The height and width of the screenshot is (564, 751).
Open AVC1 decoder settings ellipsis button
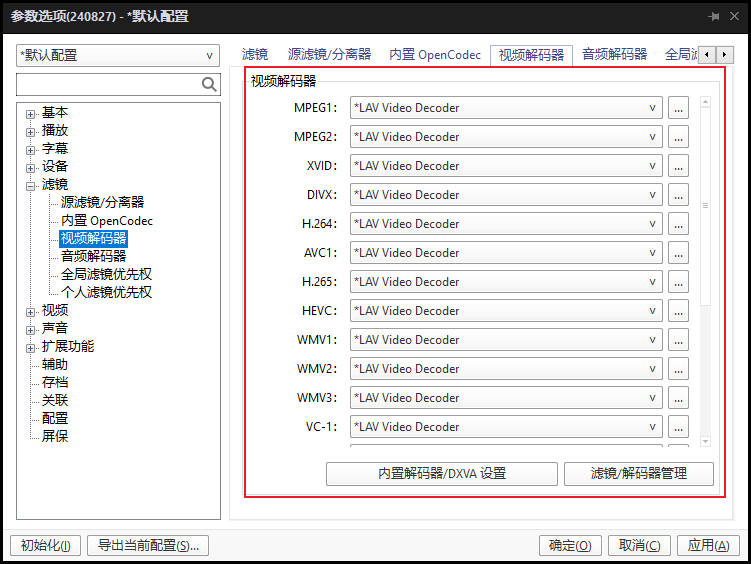[x=678, y=253]
